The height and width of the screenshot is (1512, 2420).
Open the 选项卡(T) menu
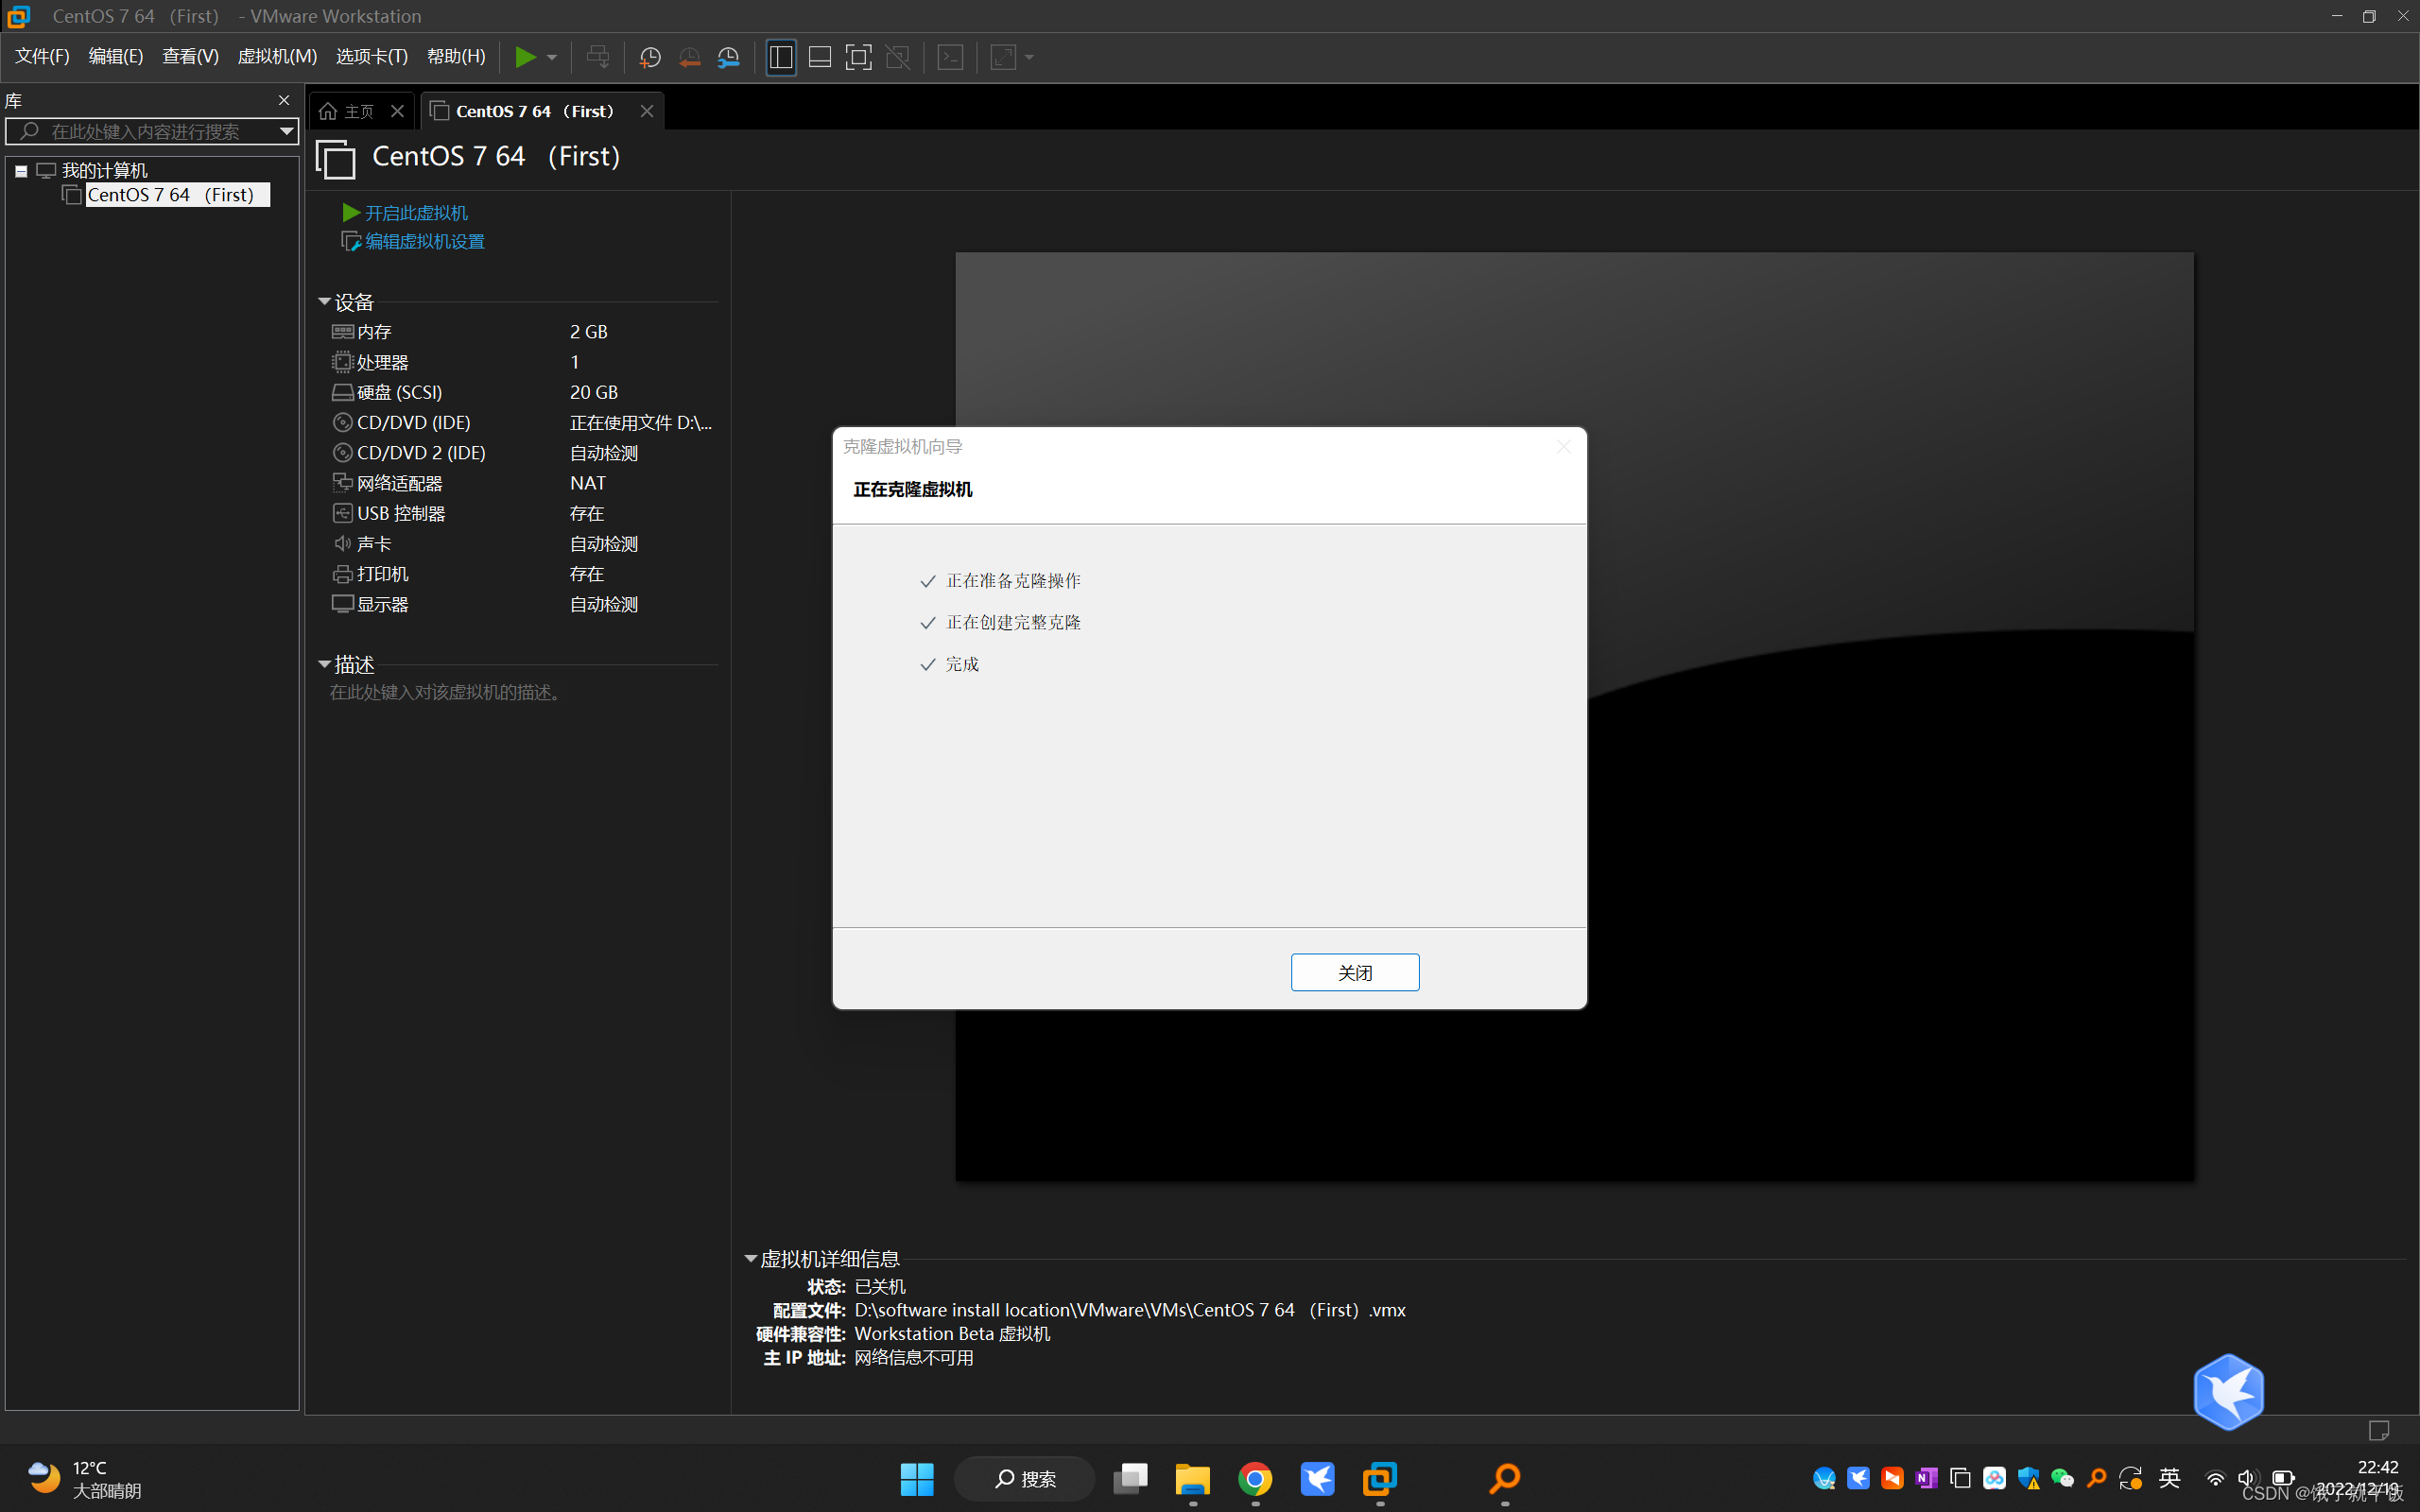pos(372,56)
